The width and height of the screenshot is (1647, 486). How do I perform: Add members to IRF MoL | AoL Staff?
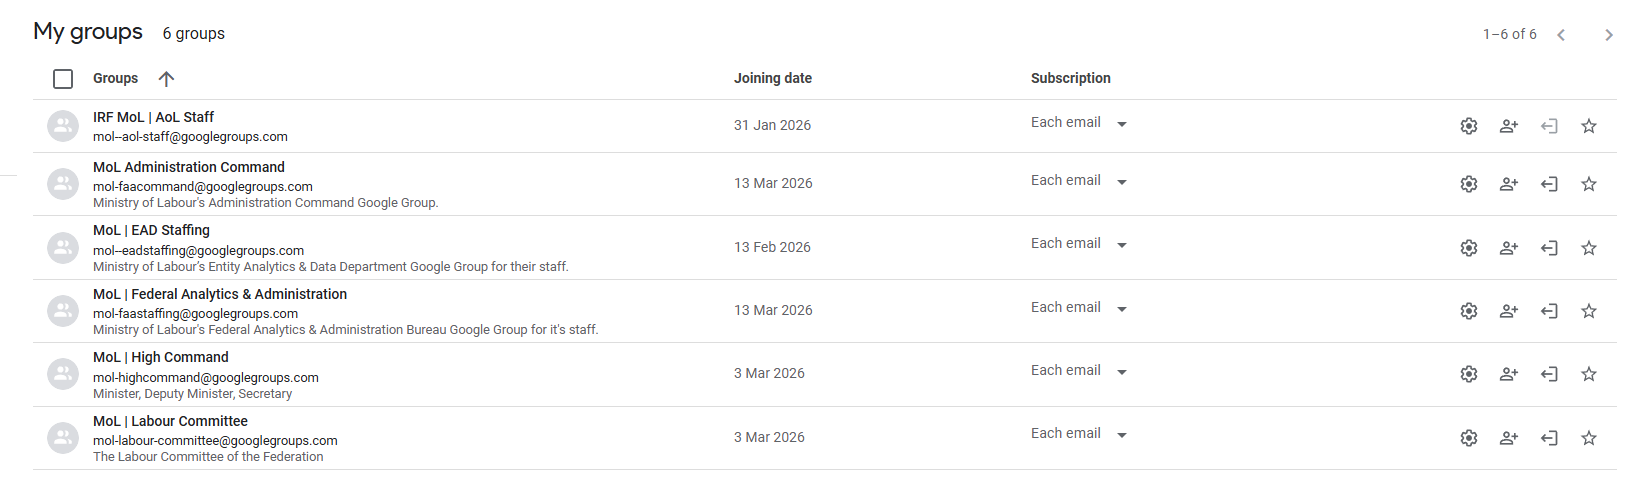click(x=1509, y=126)
